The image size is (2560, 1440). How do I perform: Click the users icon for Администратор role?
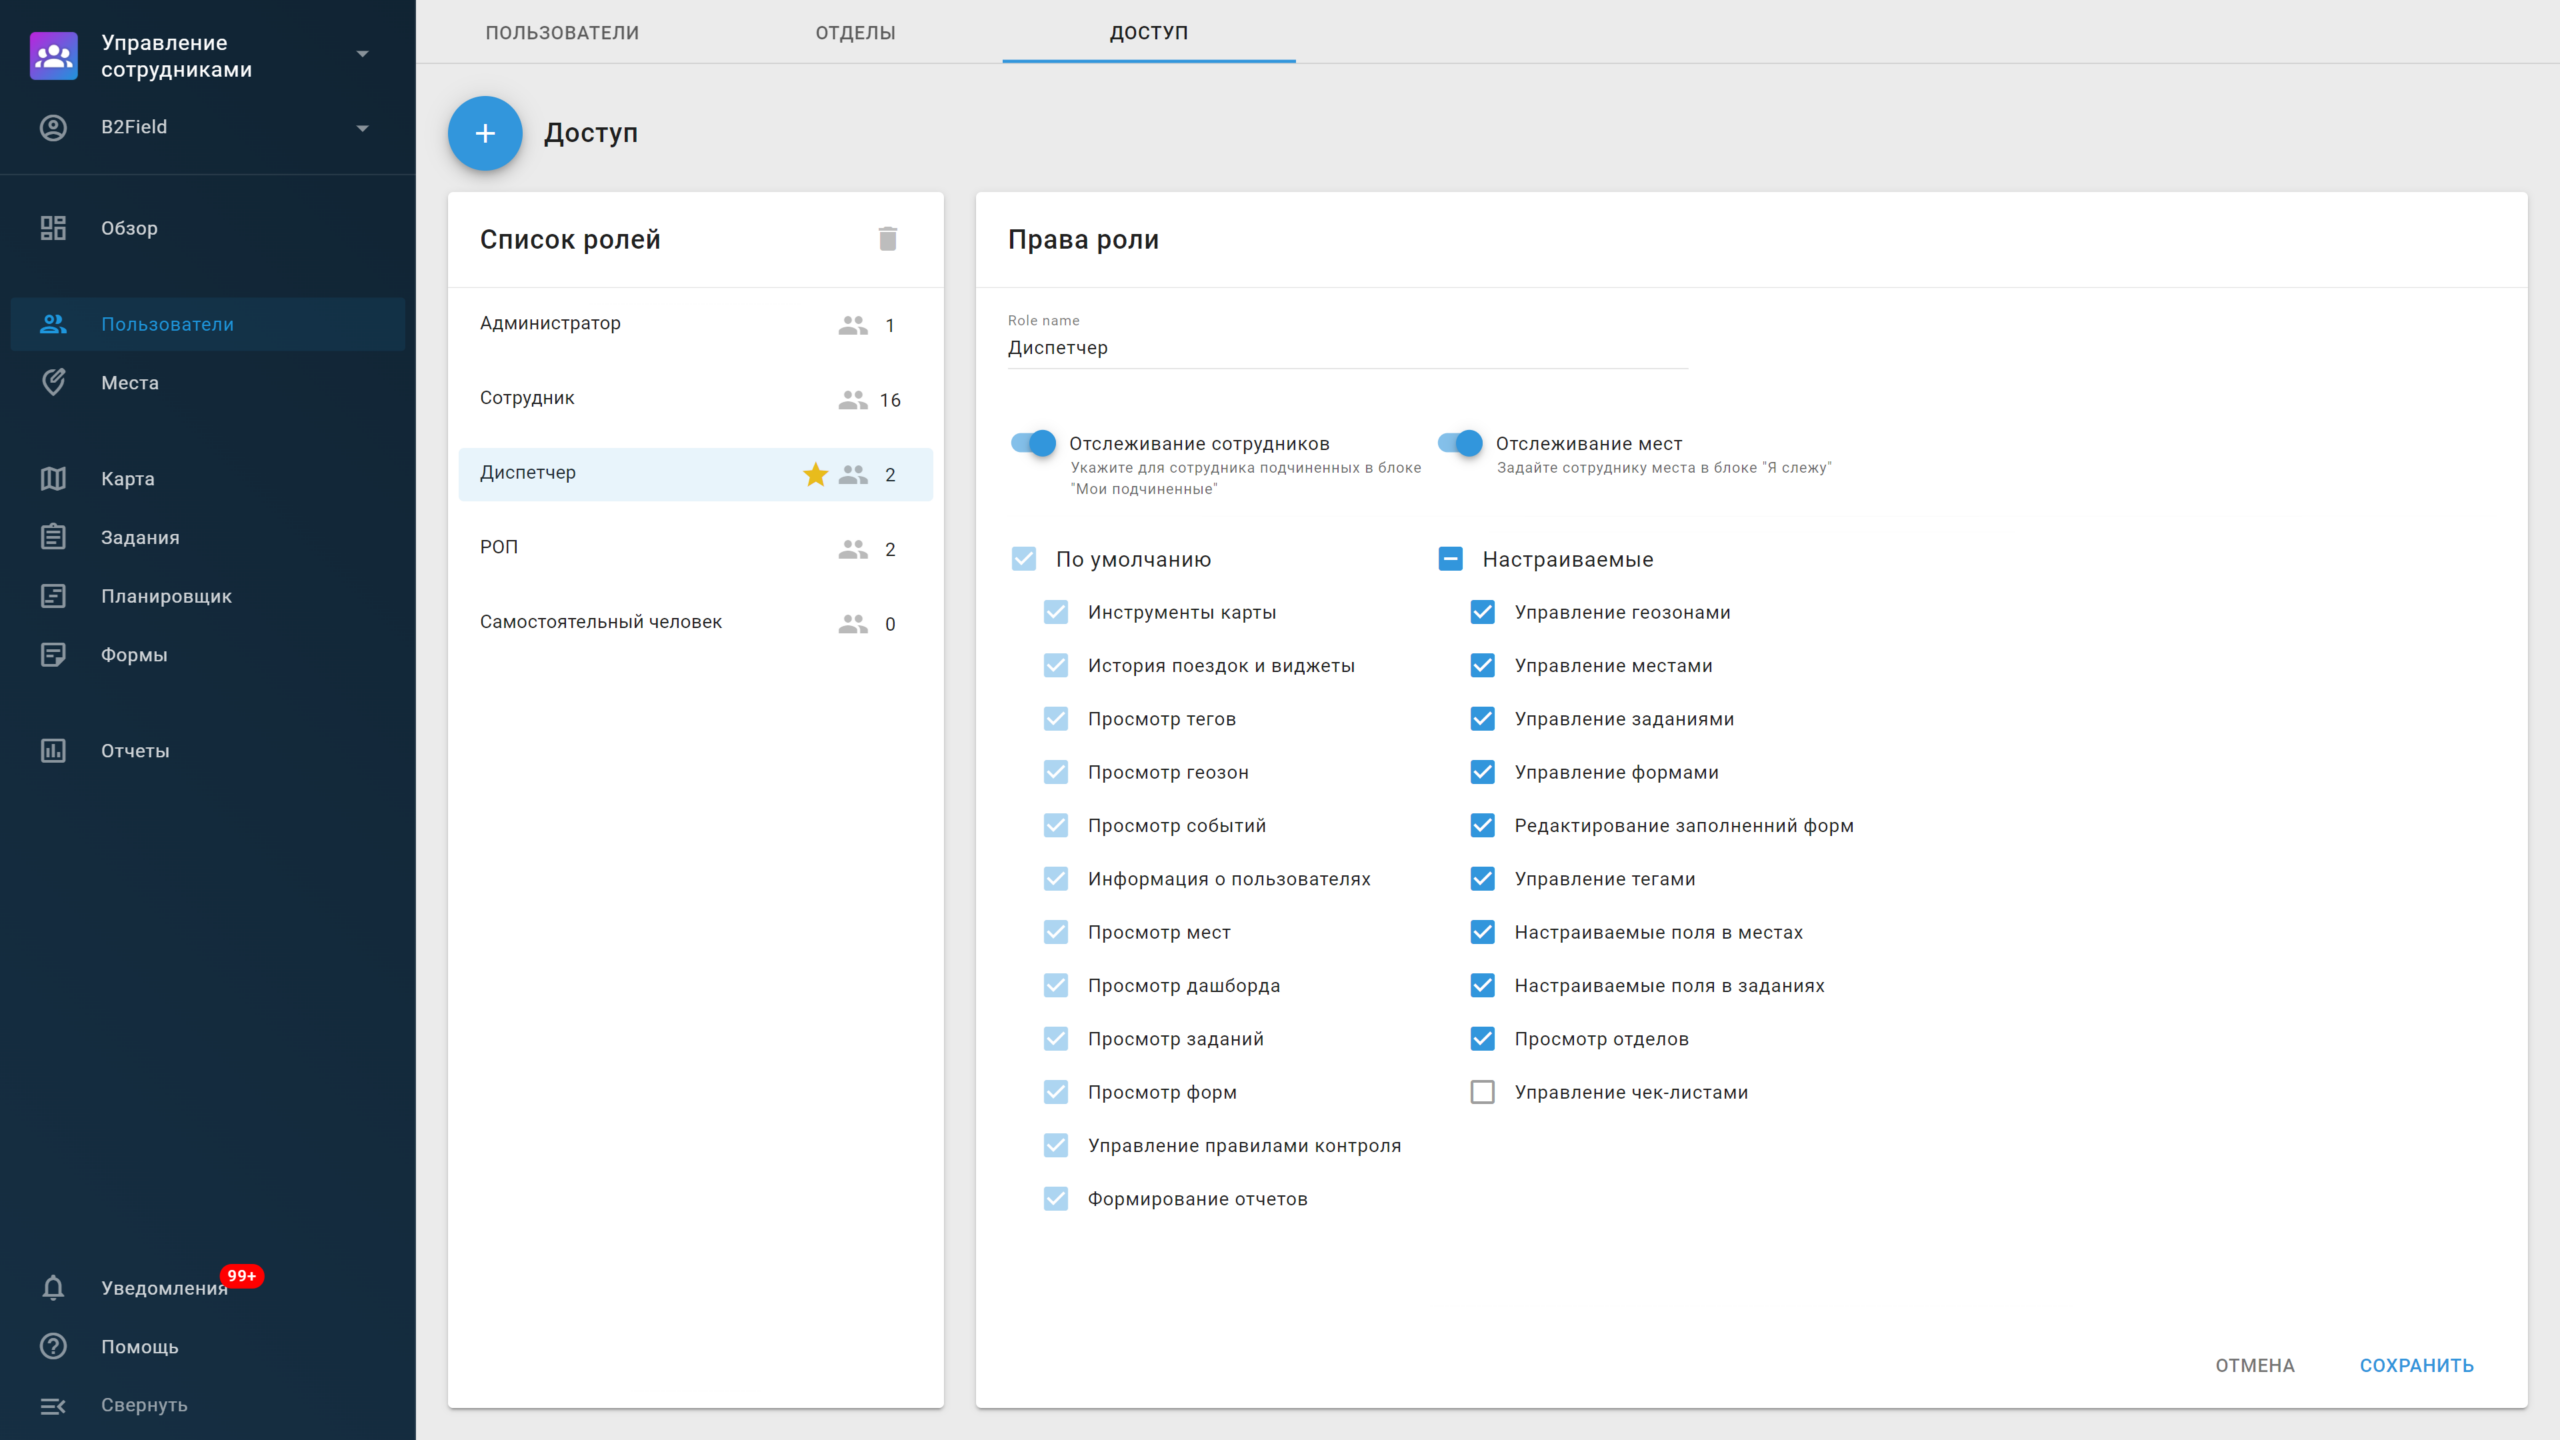[853, 325]
